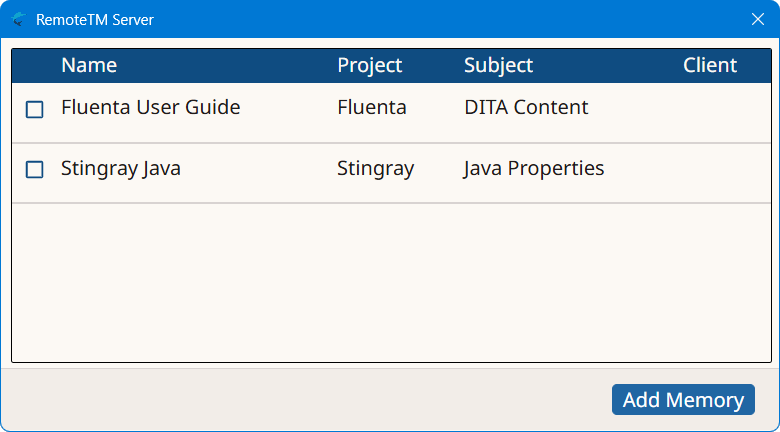780x432 pixels.
Task: Click the Java Properties subject cell
Action: tap(534, 168)
